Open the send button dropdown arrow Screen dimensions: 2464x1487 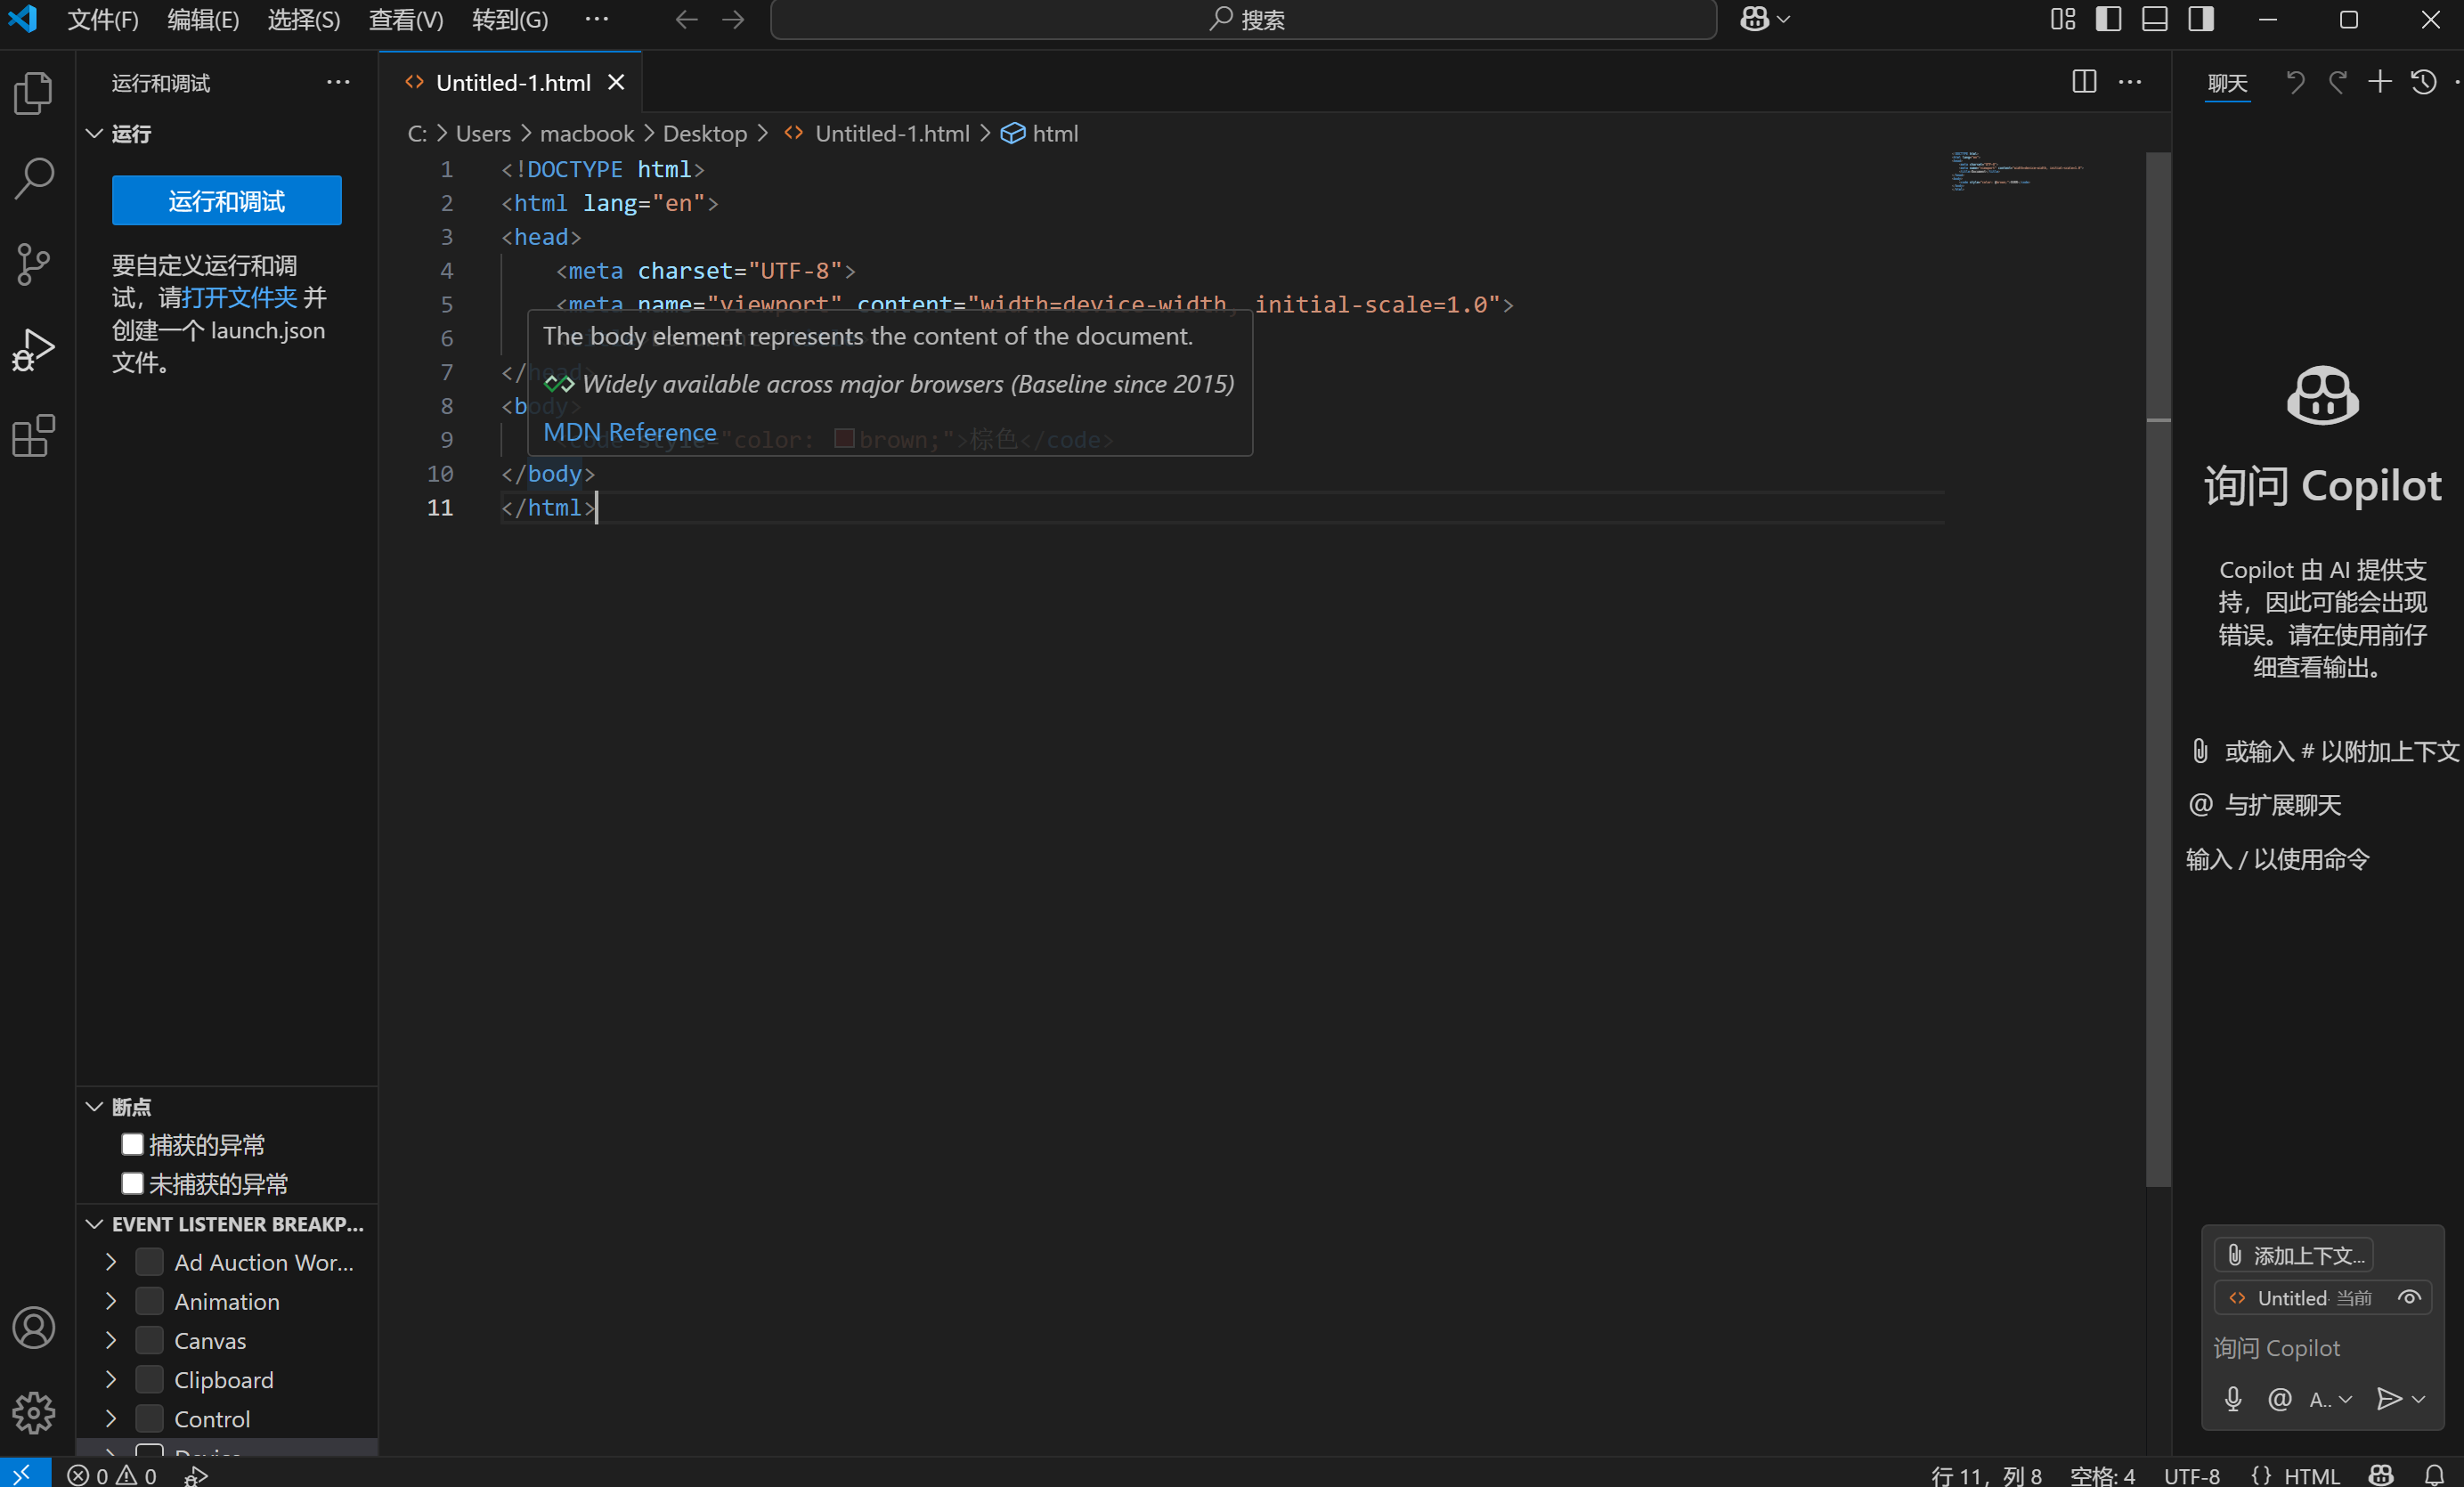2418,1398
